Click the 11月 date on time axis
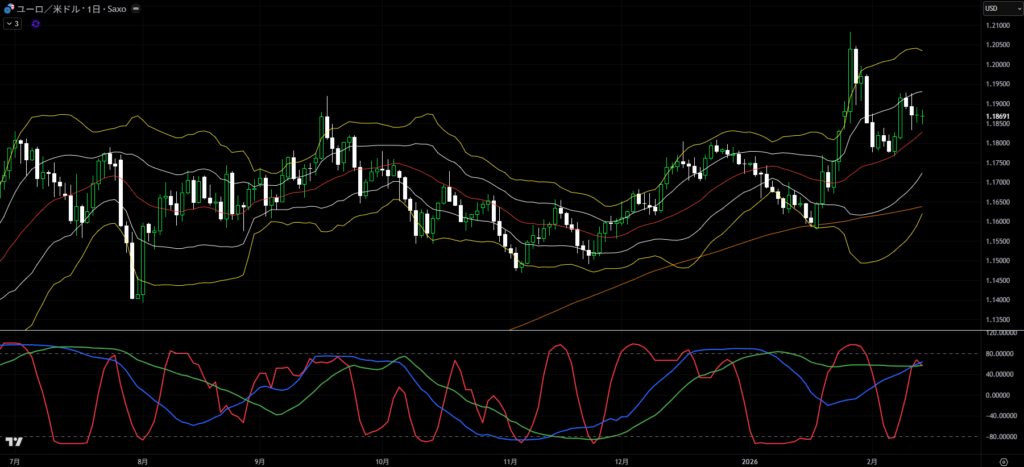The width and height of the screenshot is (1024, 467). (511, 461)
